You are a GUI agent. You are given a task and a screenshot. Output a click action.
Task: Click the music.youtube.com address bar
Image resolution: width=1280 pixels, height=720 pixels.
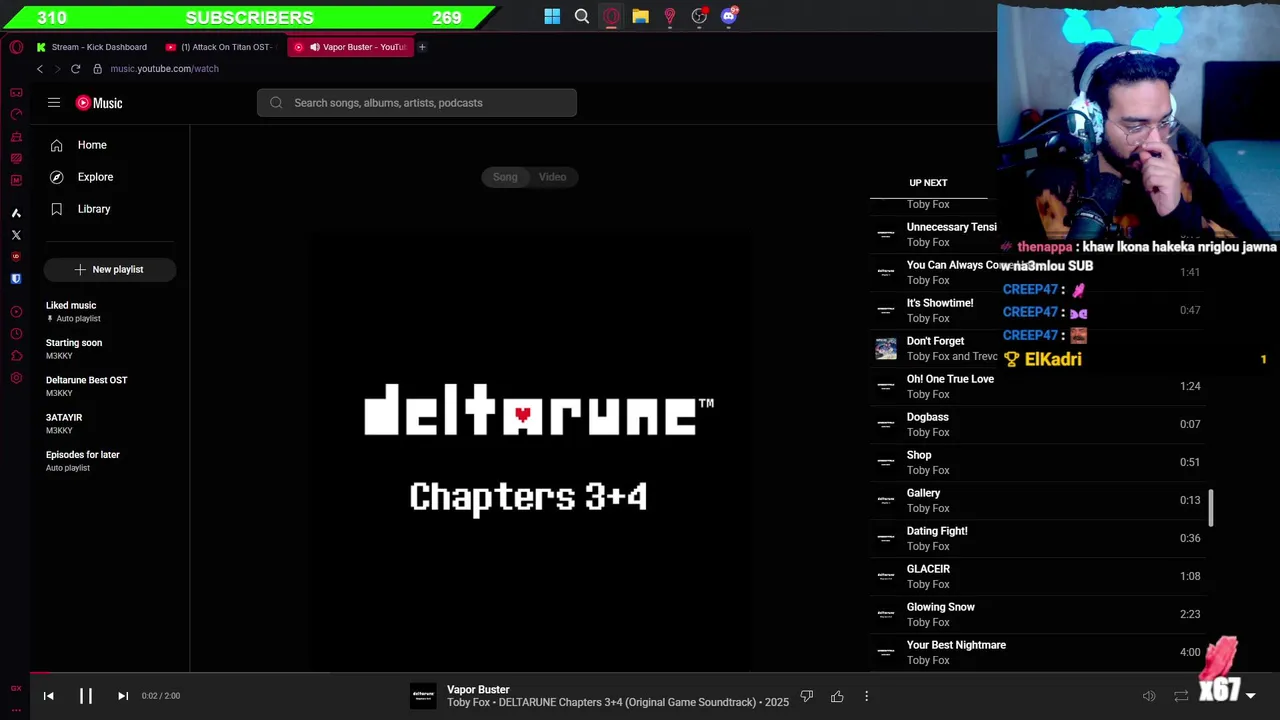164,69
